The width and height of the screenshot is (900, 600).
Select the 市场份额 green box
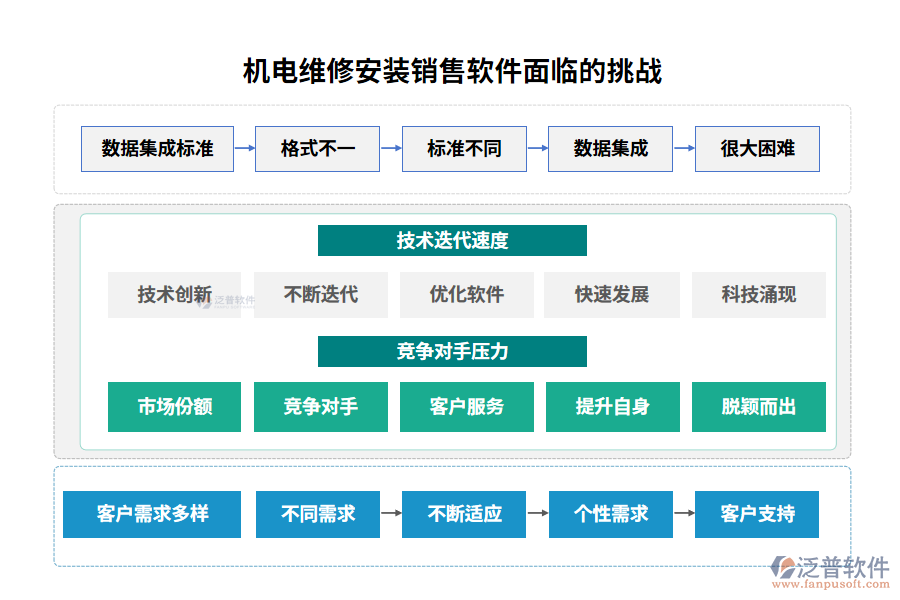coord(174,406)
